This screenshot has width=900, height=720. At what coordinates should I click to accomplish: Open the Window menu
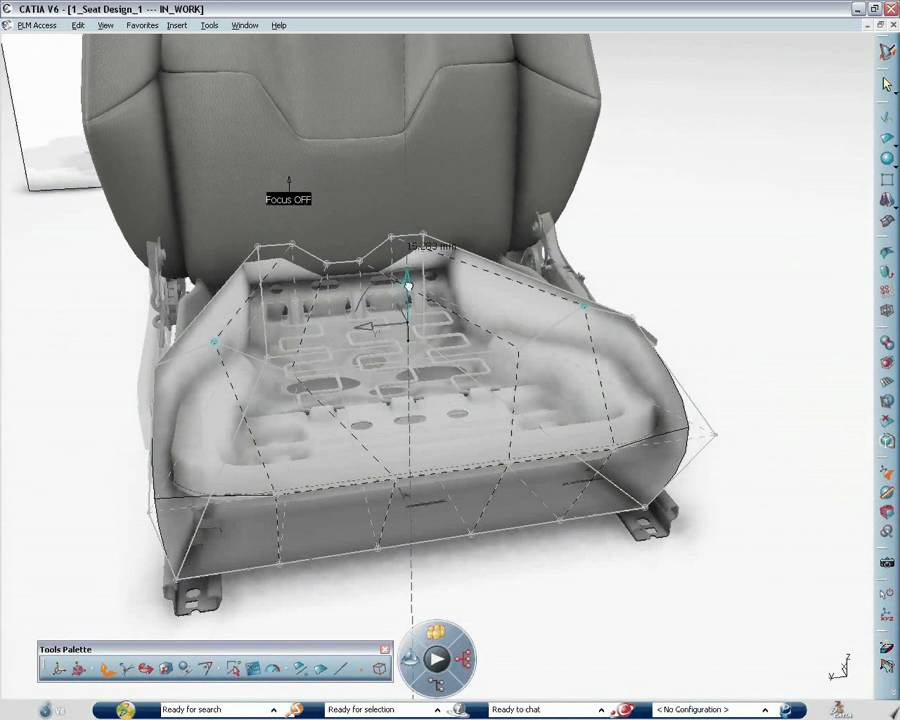(x=245, y=25)
